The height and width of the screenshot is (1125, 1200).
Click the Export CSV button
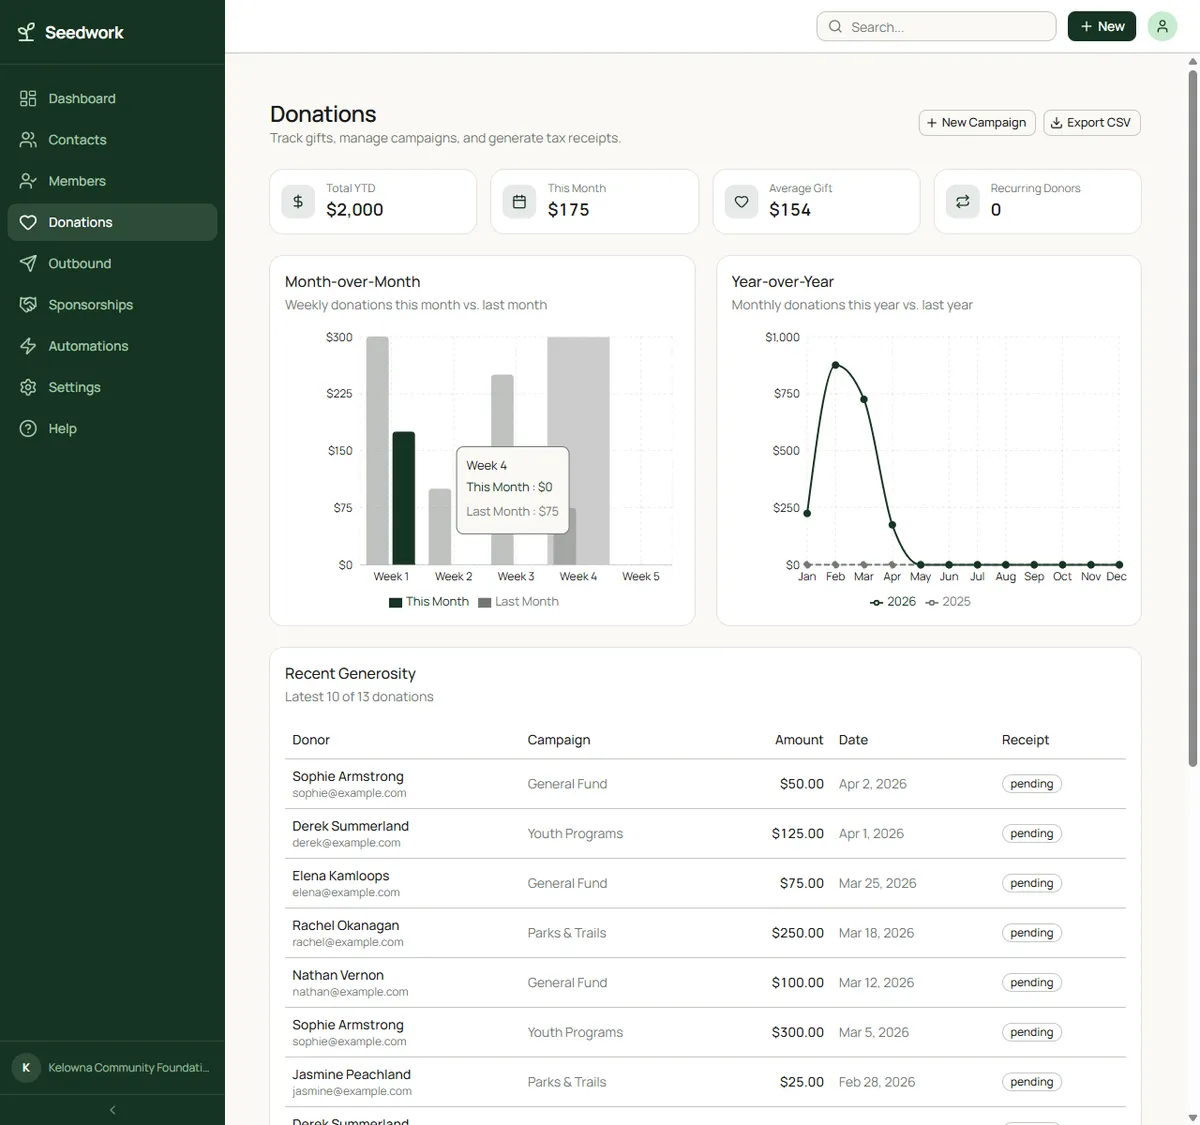(1091, 122)
